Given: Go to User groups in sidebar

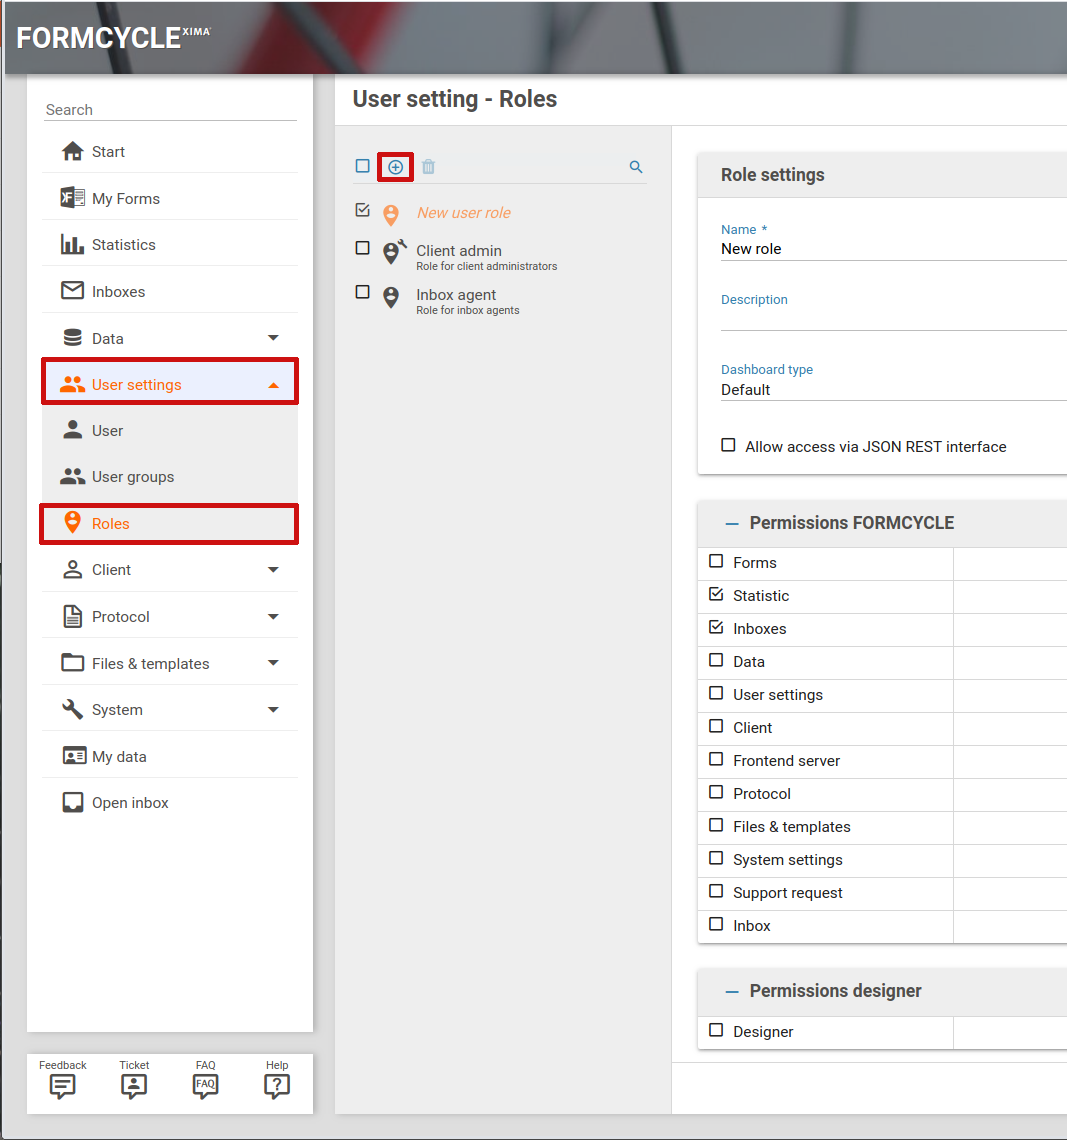Looking at the screenshot, I should click(132, 477).
